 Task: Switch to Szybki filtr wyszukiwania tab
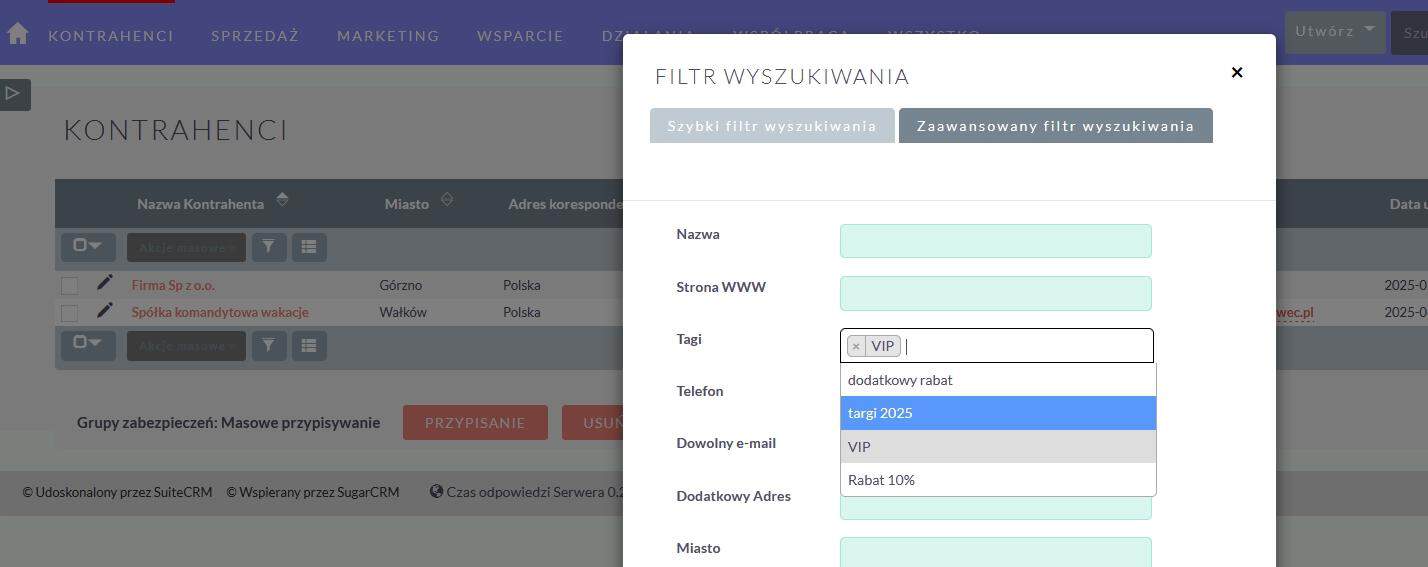pos(772,126)
